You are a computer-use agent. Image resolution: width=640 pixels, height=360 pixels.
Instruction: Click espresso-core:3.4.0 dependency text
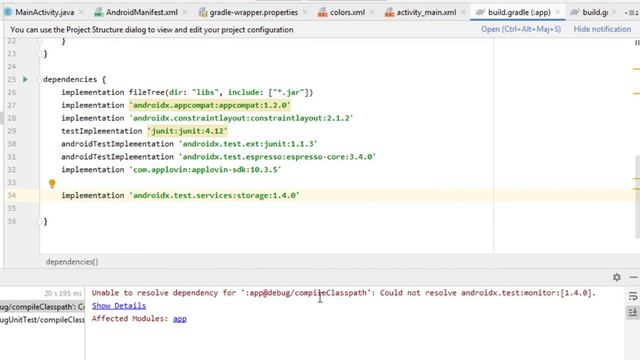tap(277, 157)
